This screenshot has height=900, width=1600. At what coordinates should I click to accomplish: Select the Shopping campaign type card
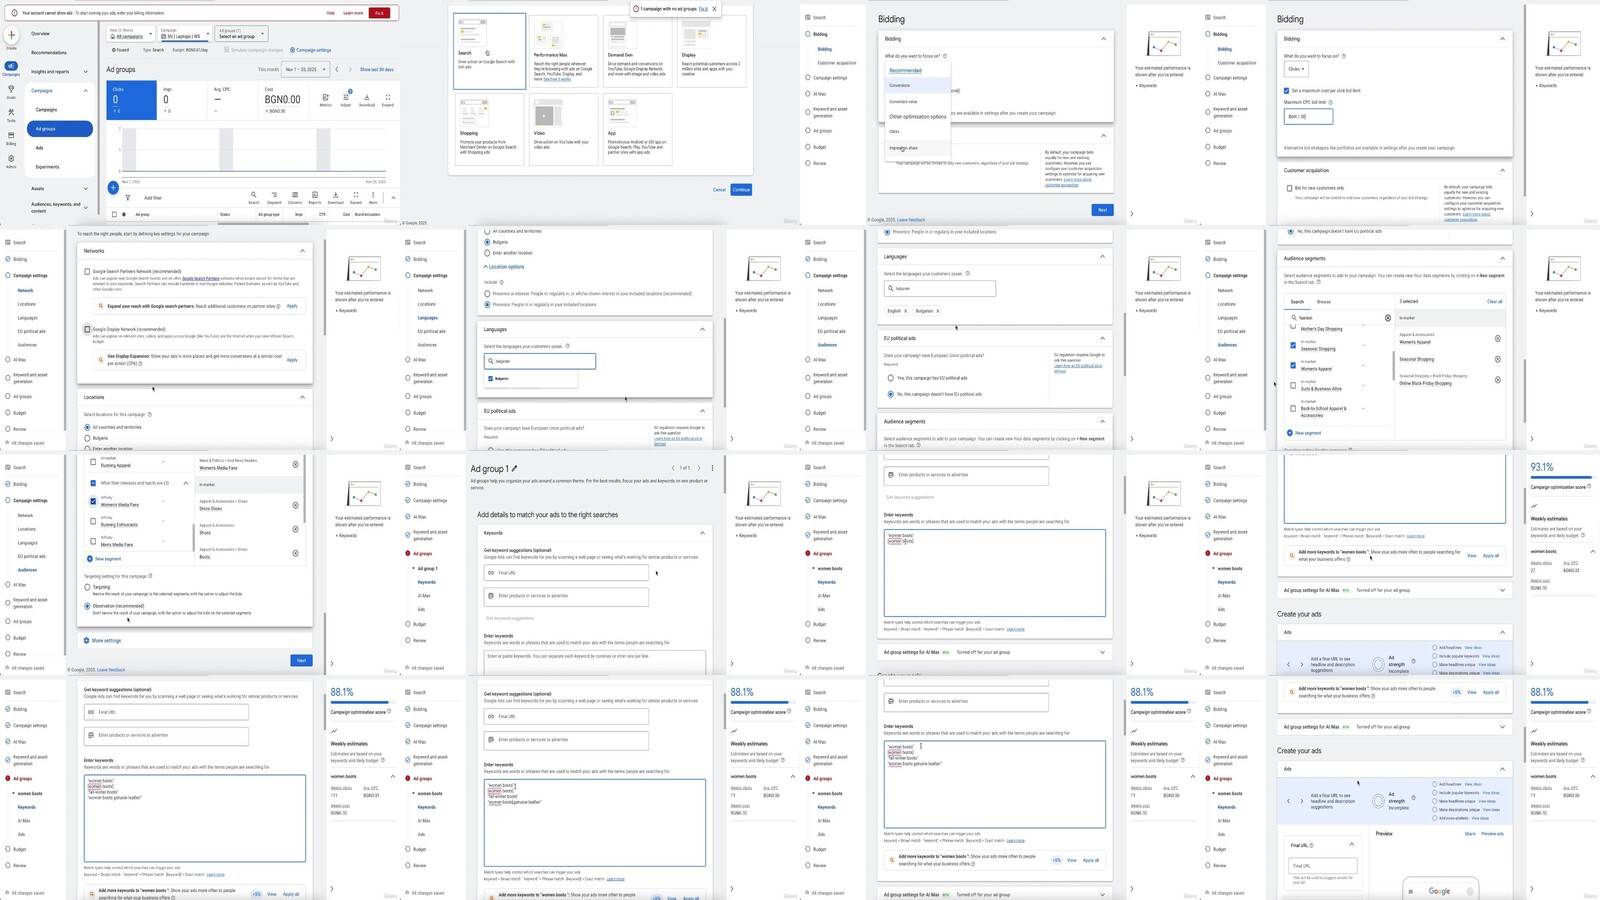pos(488,131)
